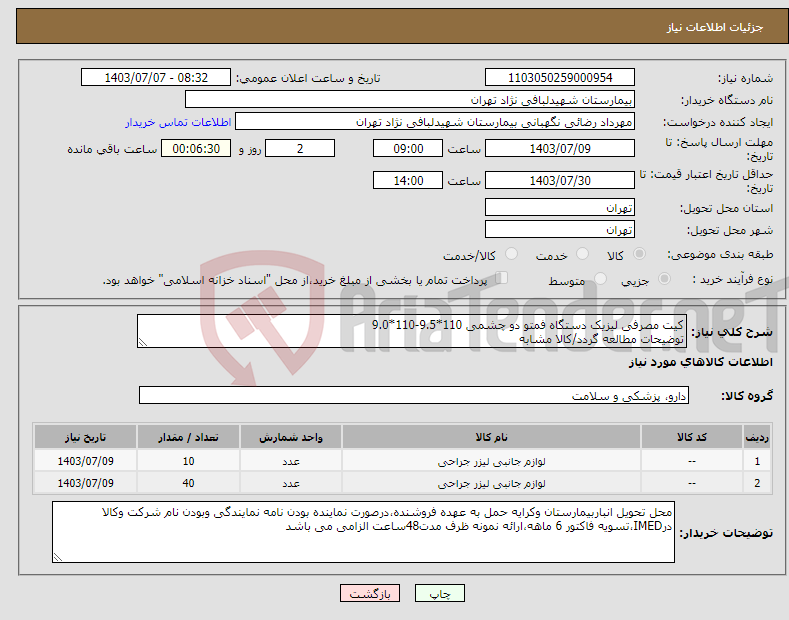Click the requester name field مهرداد رضائی
The image size is (789, 620).
[x=435, y=122]
